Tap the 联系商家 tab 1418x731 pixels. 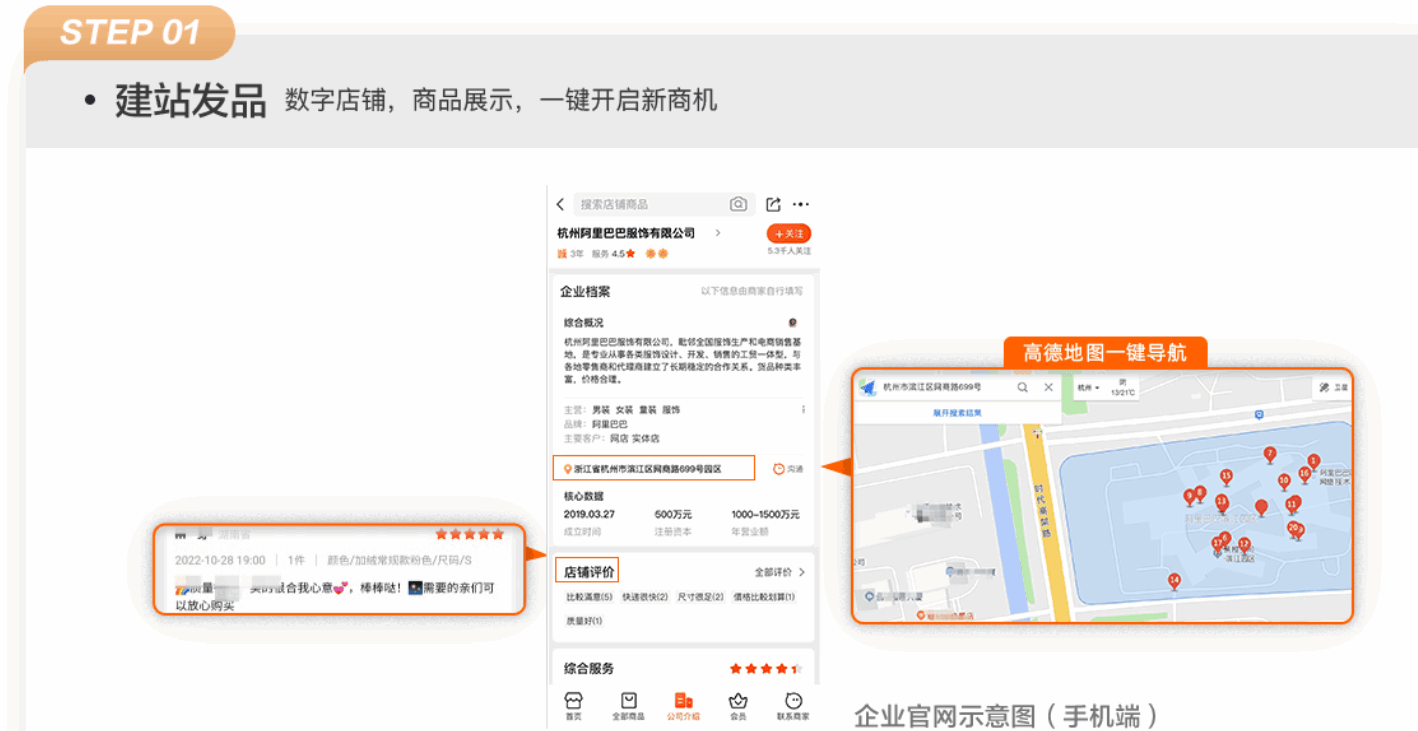[x=793, y=706]
